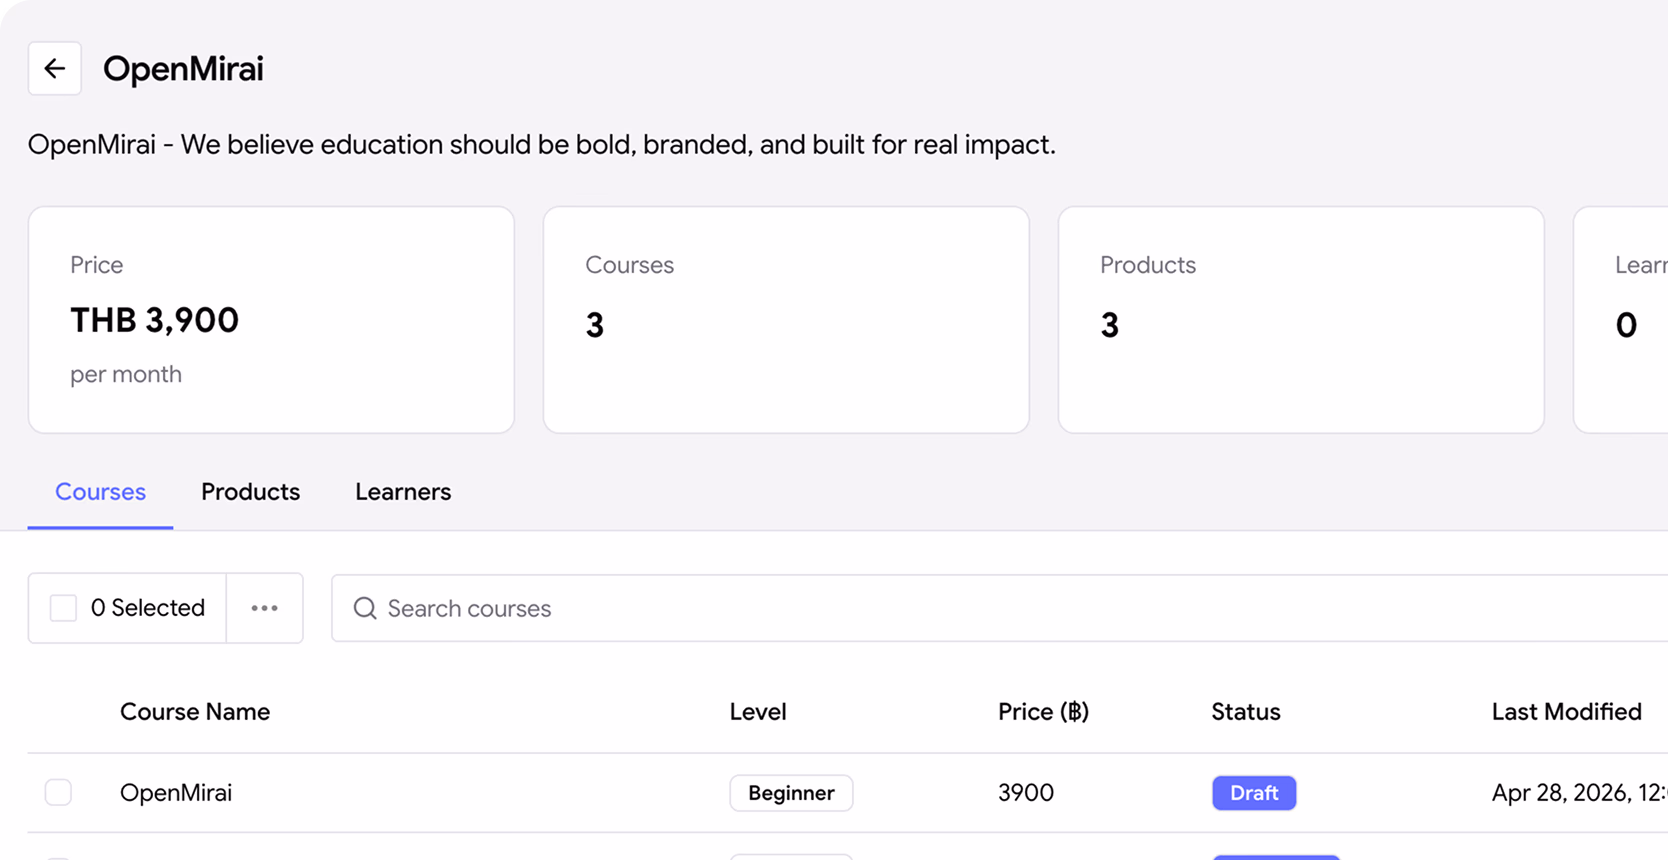
Task: Click the Price (฿) column header
Action: click(x=1043, y=711)
